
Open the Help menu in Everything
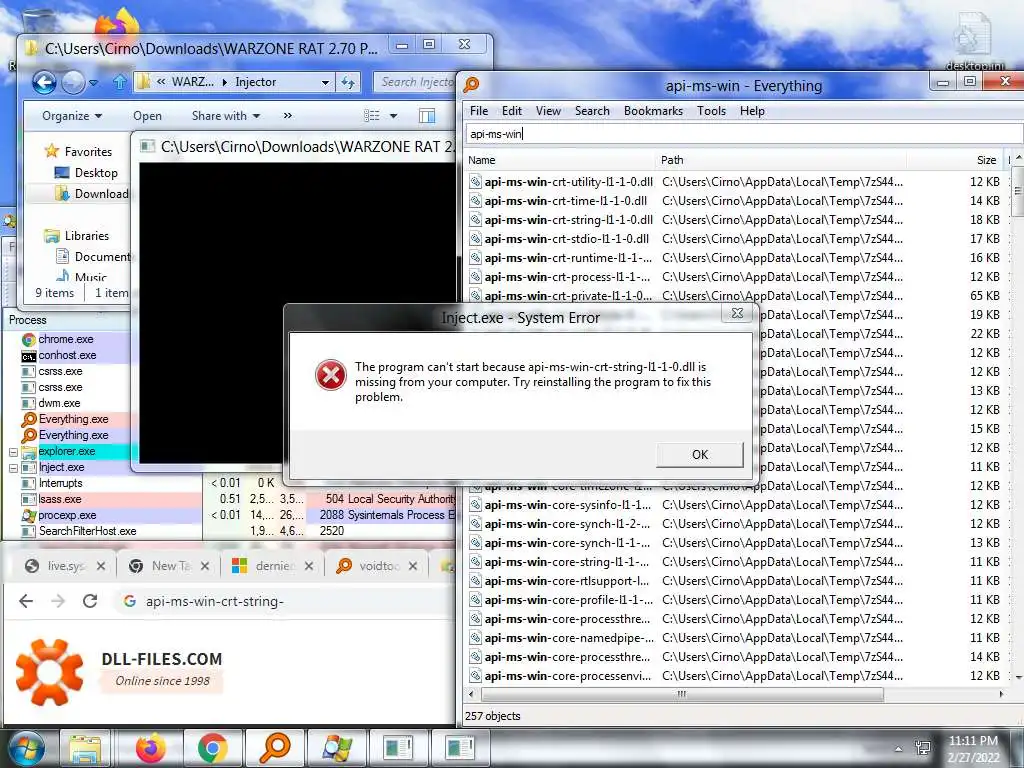(x=752, y=111)
